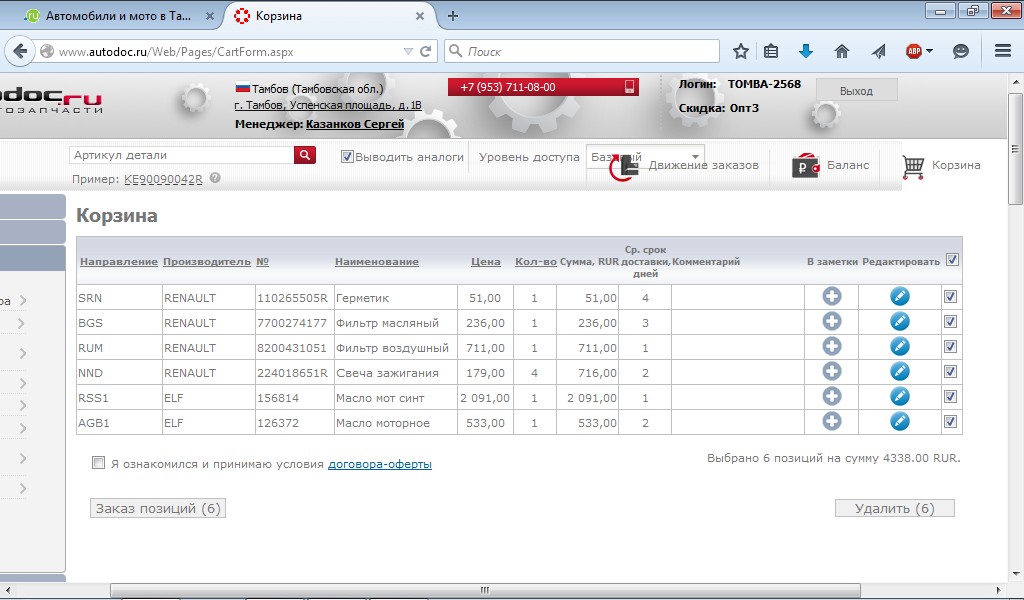Edit the Свеча зажигания cart row

point(899,371)
